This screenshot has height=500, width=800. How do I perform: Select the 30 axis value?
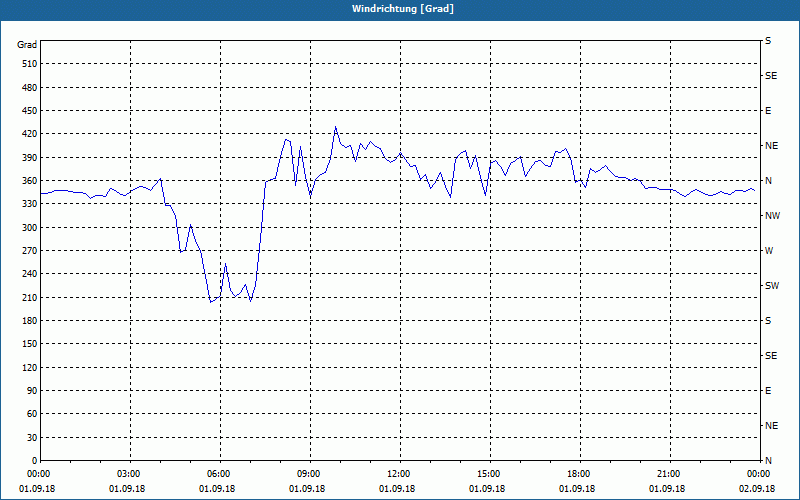point(32,438)
